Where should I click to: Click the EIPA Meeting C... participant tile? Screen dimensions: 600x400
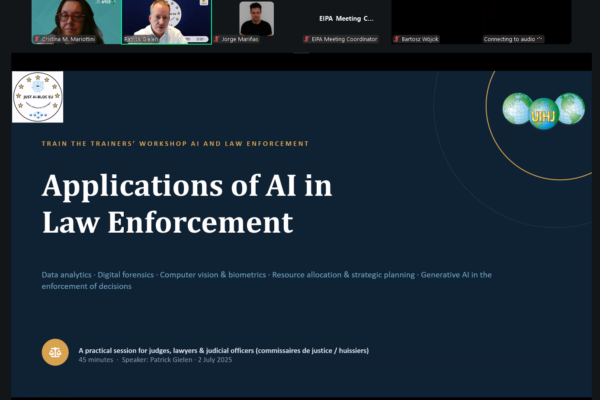click(346, 22)
